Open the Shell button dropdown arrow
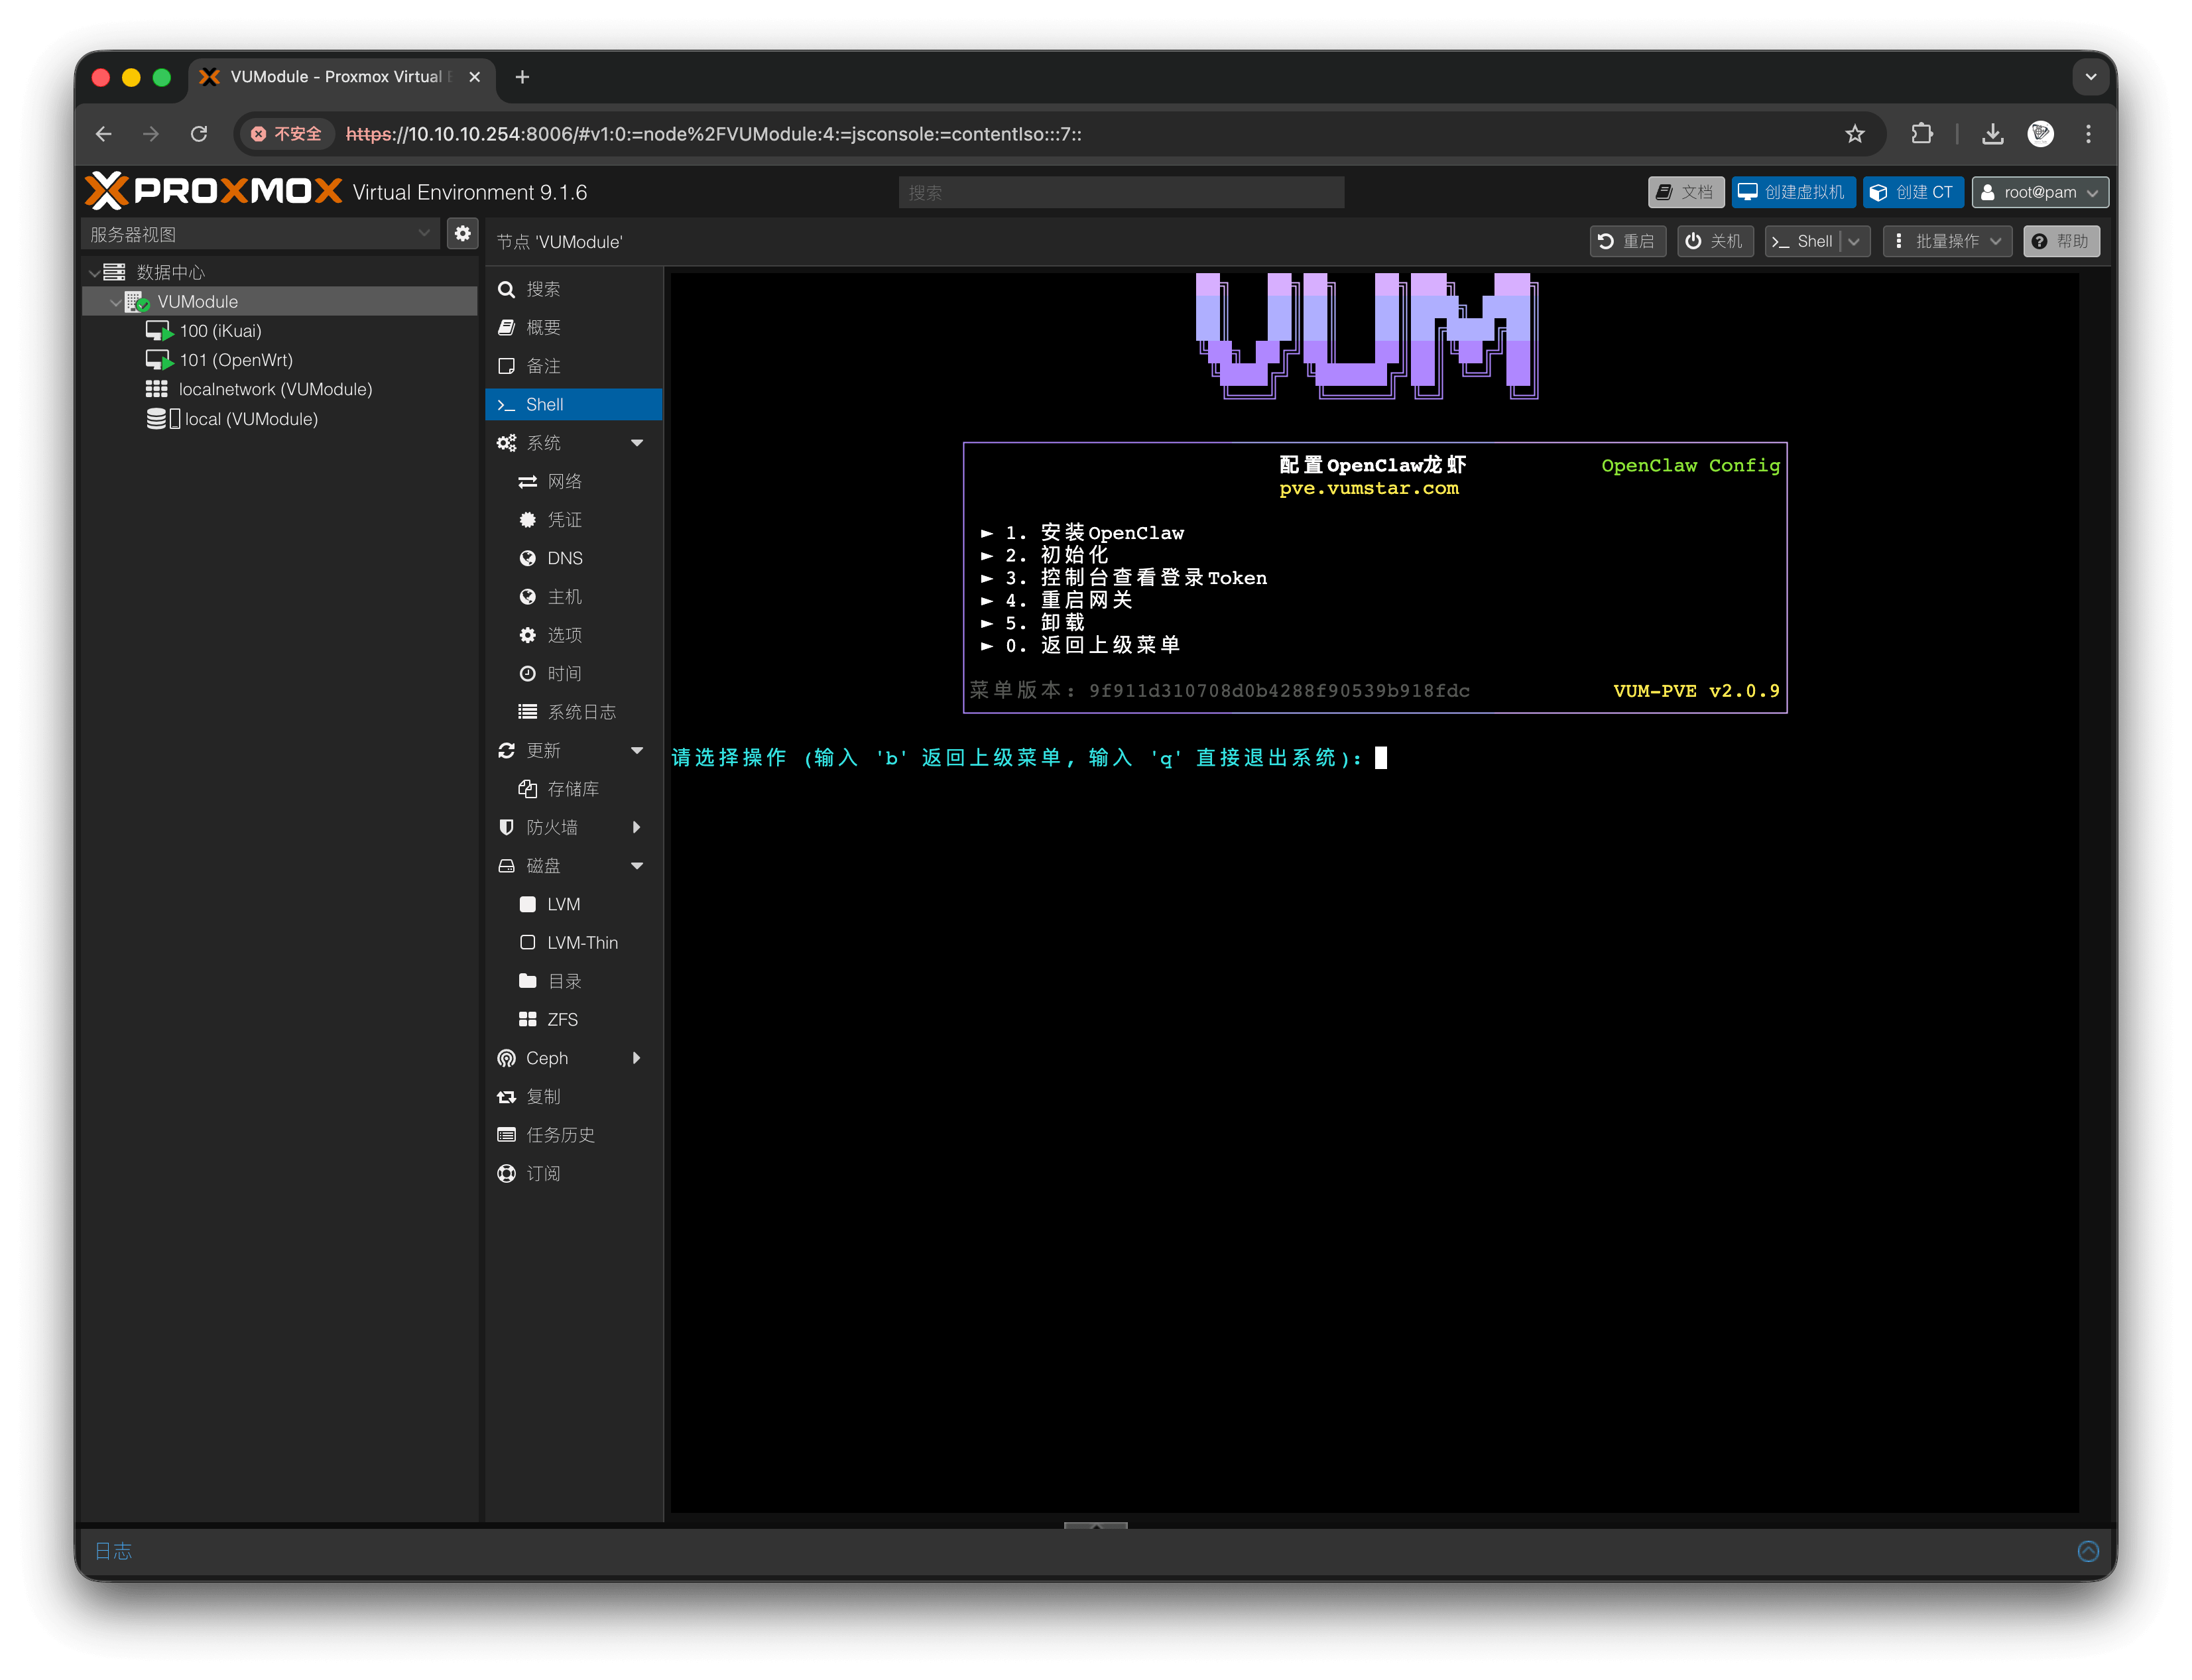2192x1680 pixels. (x=1854, y=241)
